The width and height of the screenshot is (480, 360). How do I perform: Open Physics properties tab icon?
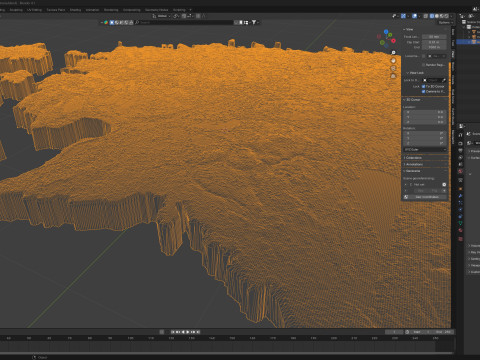[460, 209]
